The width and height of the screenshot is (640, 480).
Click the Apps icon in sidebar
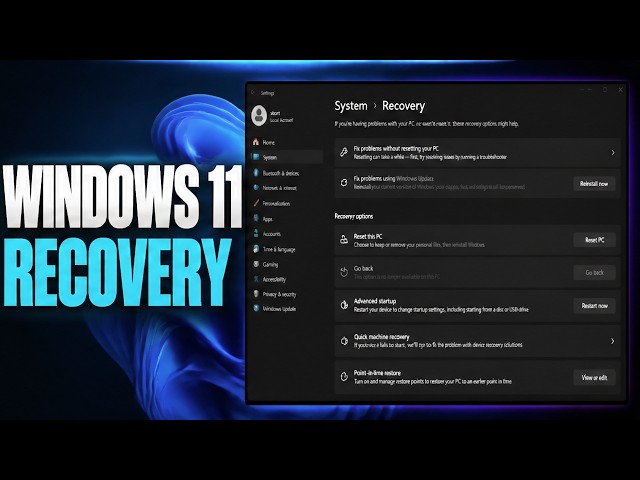pyautogui.click(x=256, y=218)
